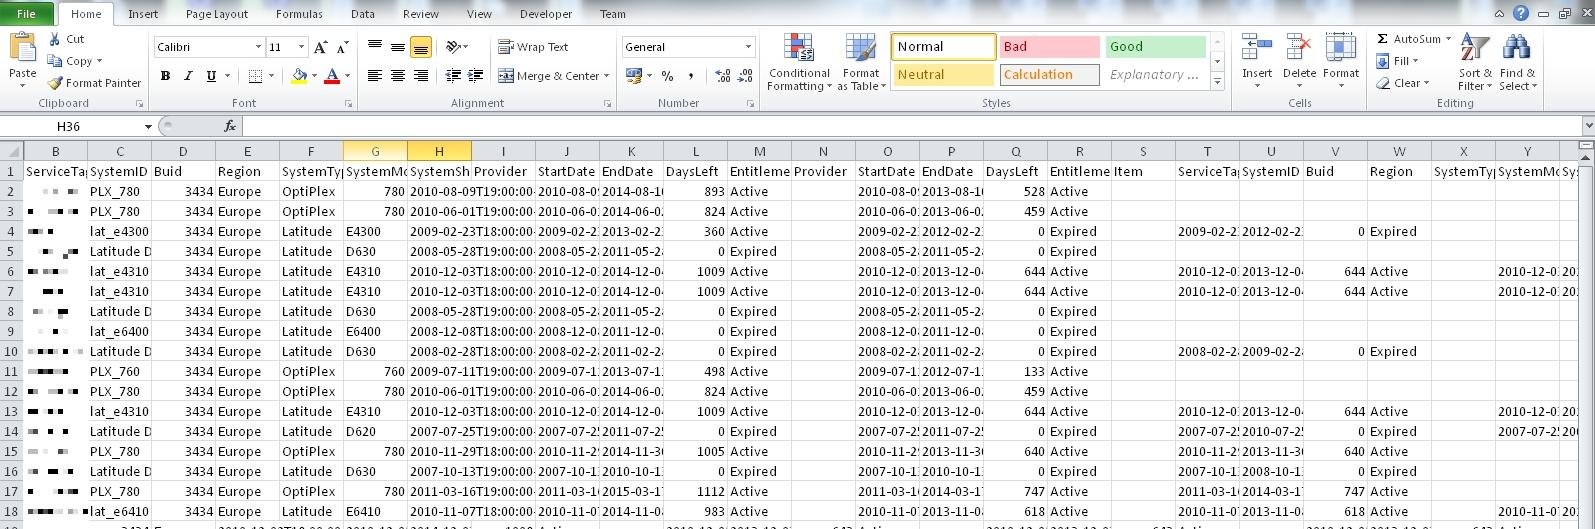Click the Paste clipboard icon

tap(22, 48)
